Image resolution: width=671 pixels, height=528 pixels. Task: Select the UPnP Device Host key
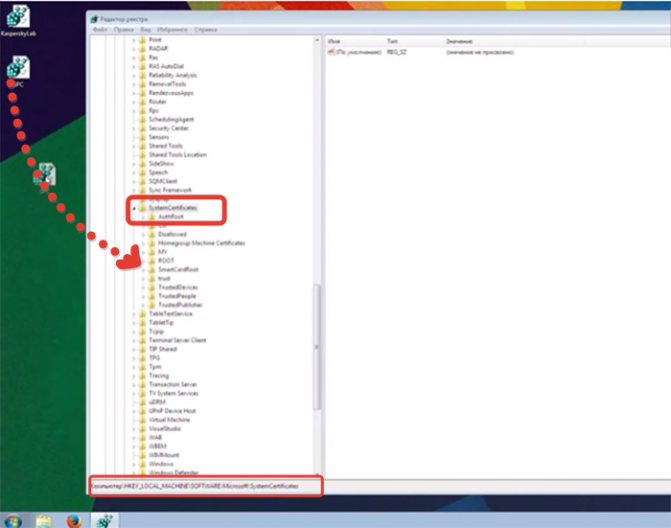click(172, 411)
